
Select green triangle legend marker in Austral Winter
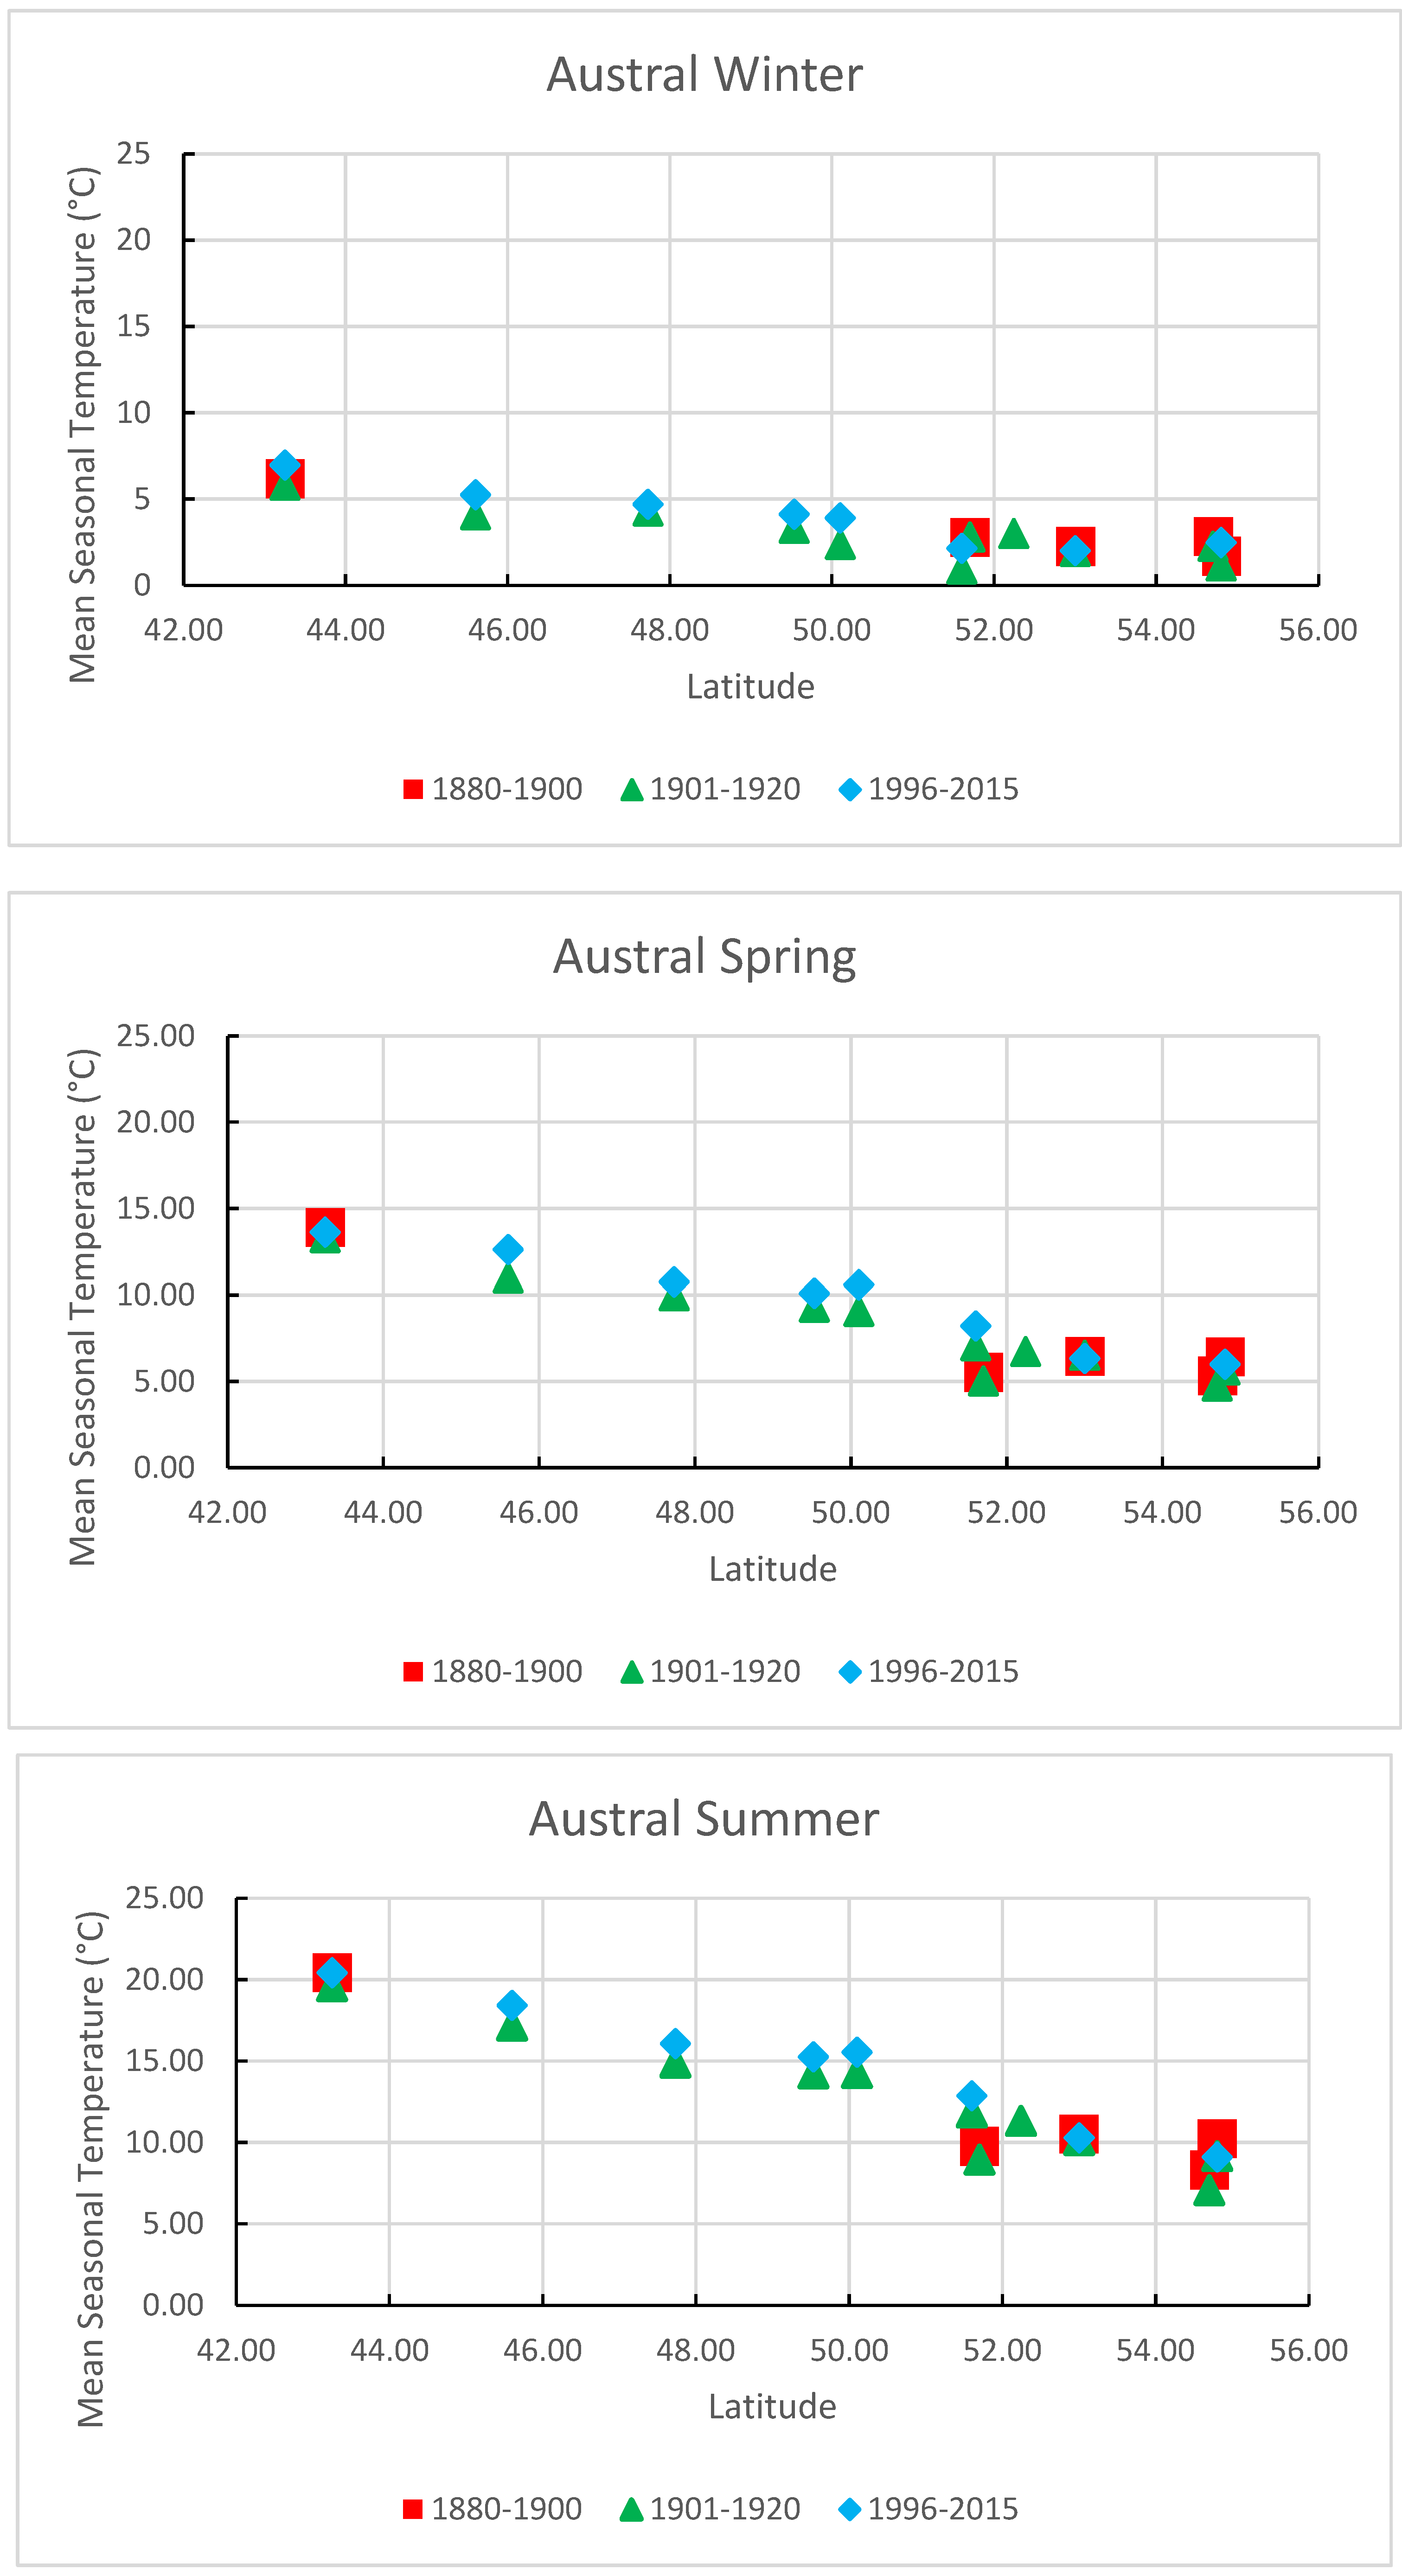631,791
